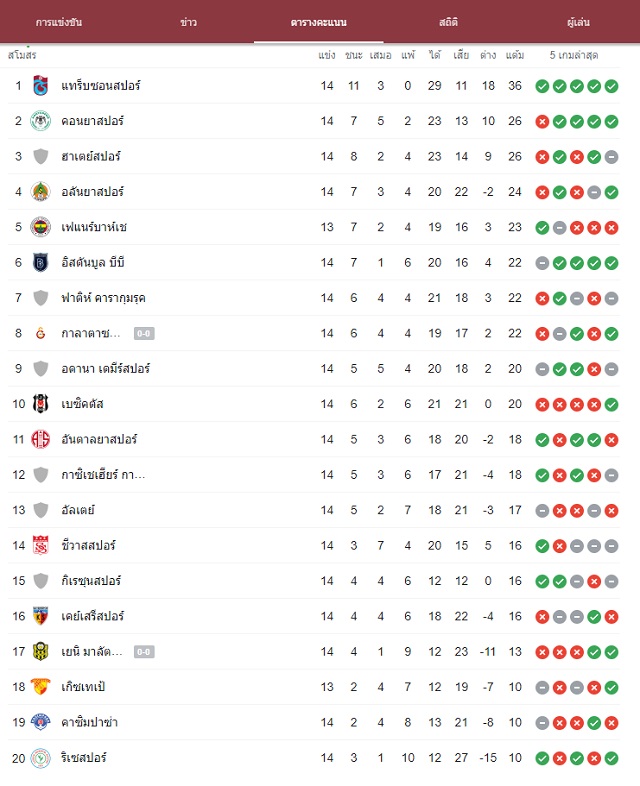Open the สถิติ tab

(x=448, y=22)
